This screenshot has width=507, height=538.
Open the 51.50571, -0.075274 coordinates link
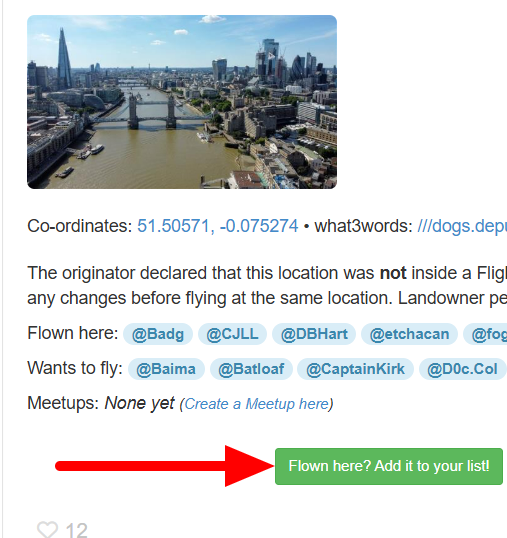click(218, 226)
